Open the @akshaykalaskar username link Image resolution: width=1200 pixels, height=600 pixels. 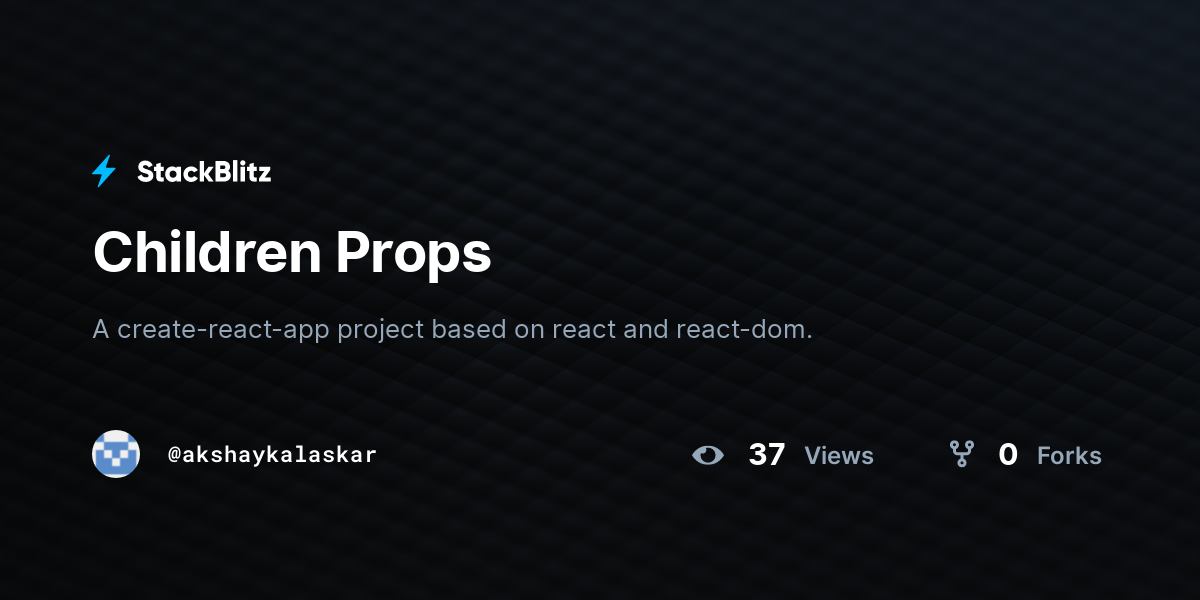(272, 455)
